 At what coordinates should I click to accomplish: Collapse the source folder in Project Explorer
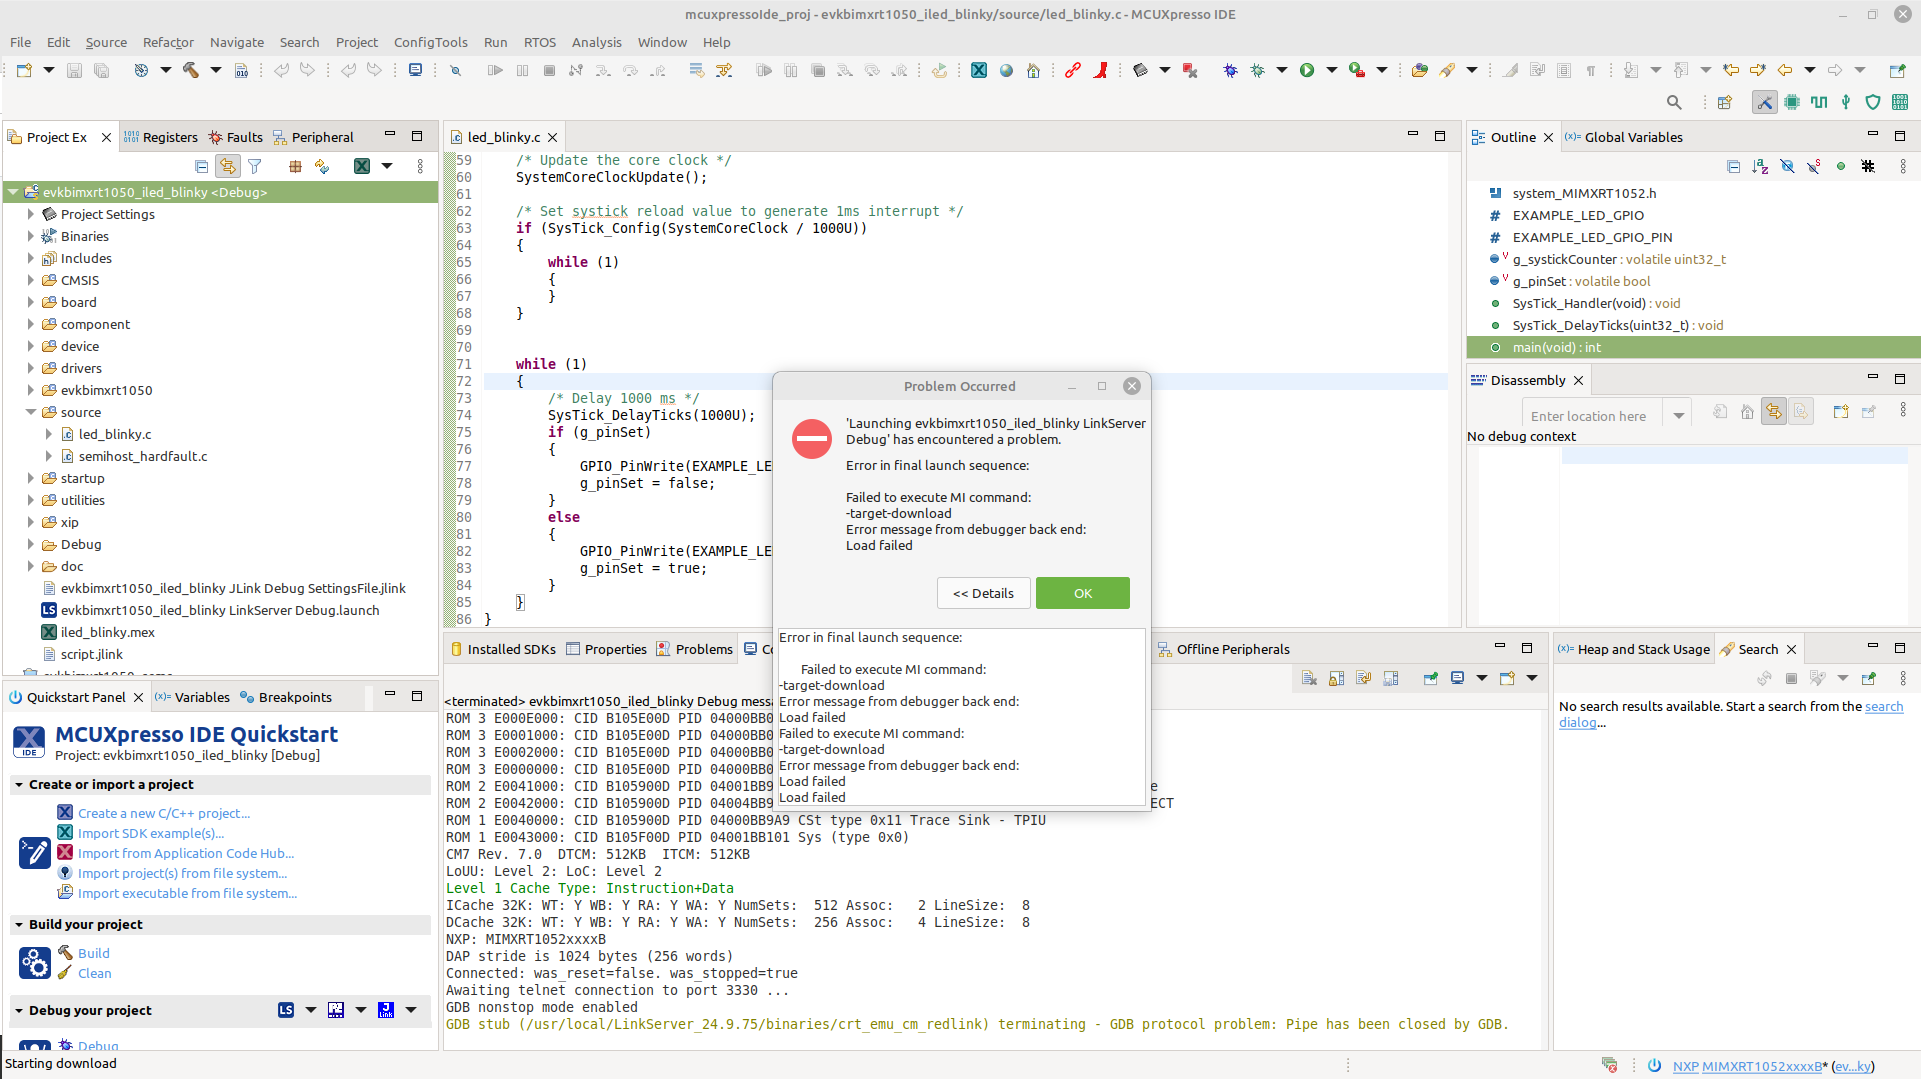tap(29, 412)
